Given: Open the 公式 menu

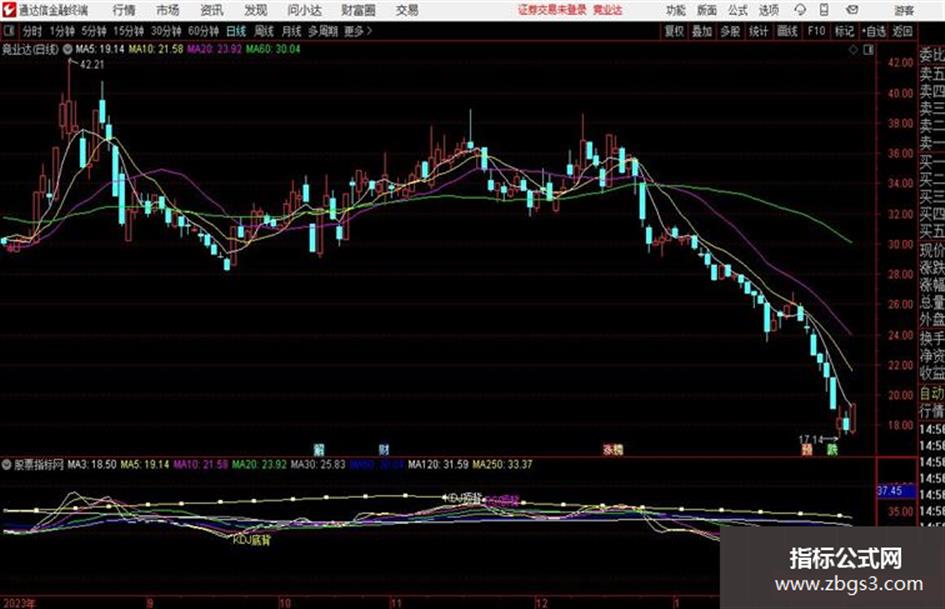Looking at the screenshot, I should pos(738,10).
